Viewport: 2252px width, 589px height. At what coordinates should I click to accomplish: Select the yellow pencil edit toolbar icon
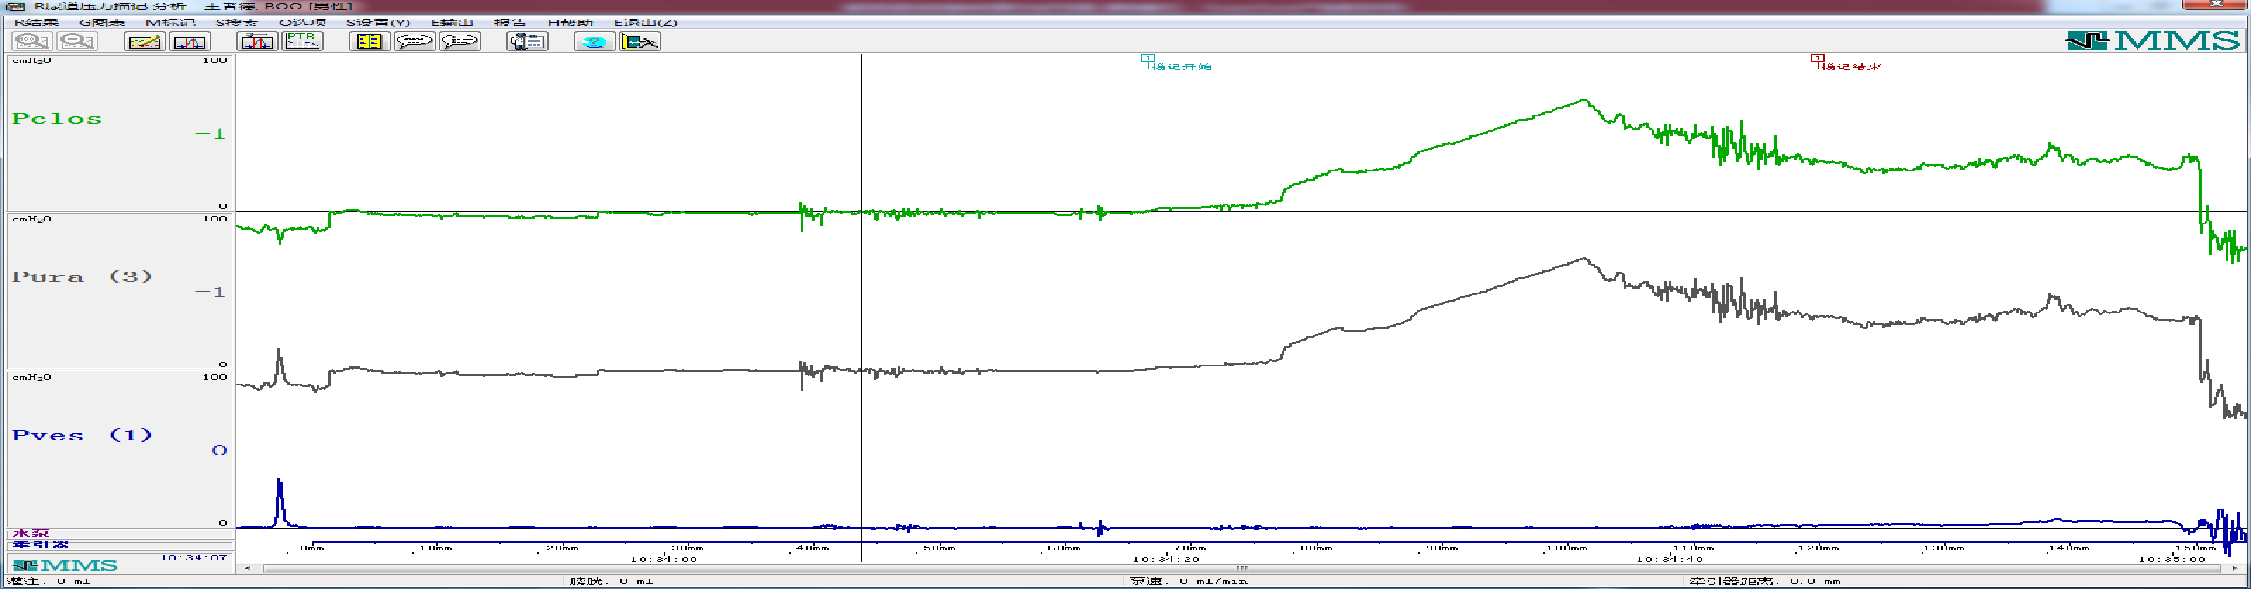point(144,41)
